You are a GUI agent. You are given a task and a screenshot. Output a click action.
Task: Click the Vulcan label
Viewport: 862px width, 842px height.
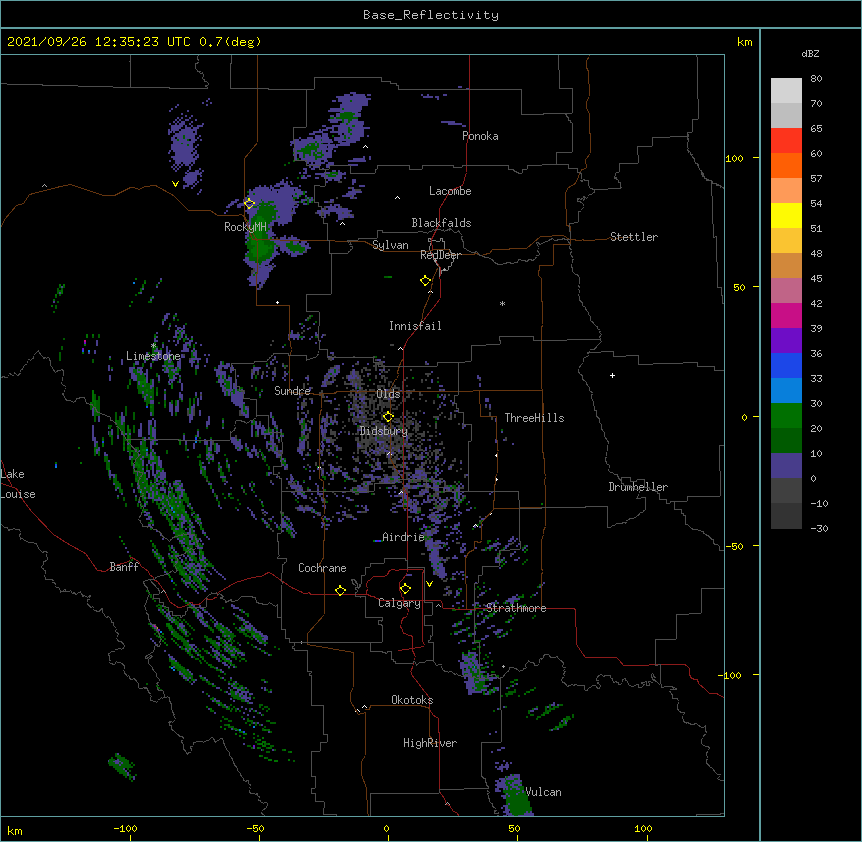[x=543, y=792]
